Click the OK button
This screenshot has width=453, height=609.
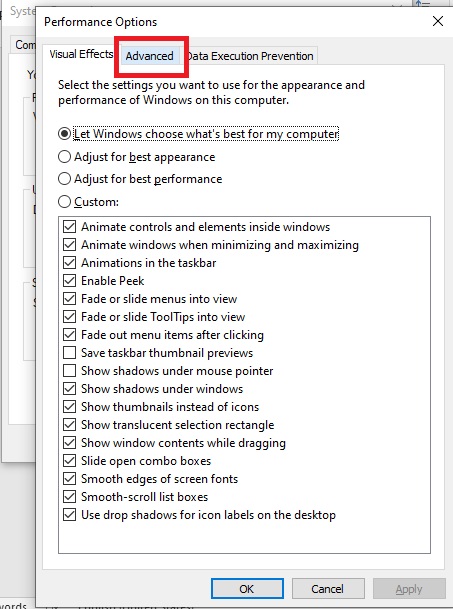247,589
